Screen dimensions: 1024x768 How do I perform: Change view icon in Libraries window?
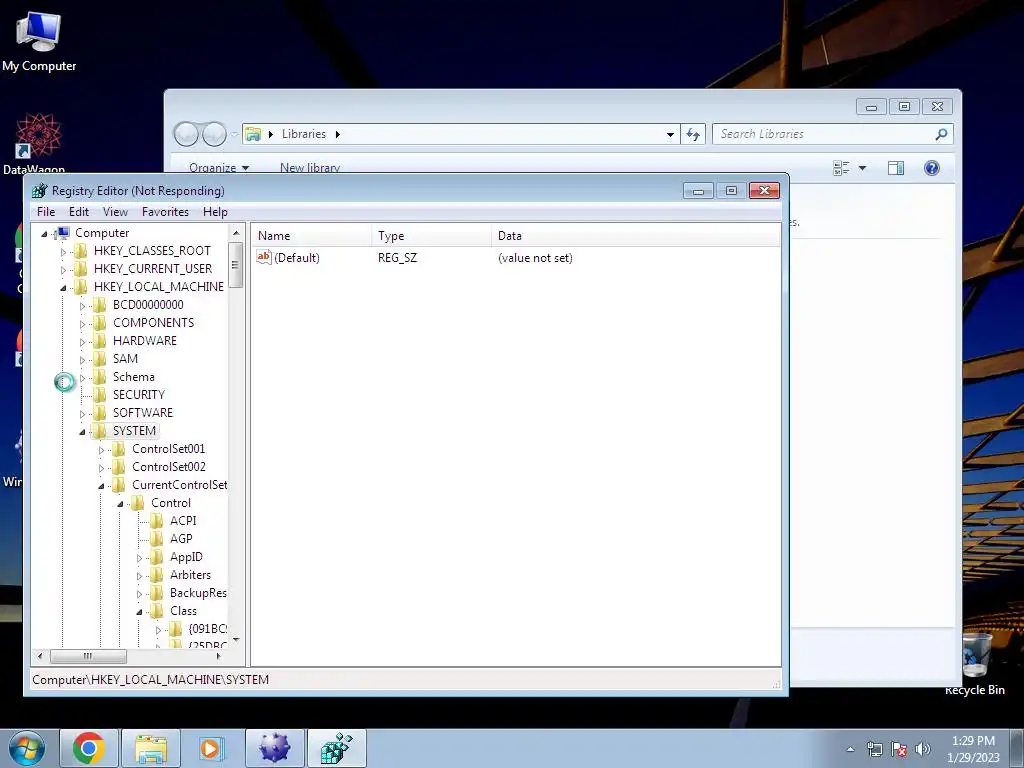click(x=842, y=168)
